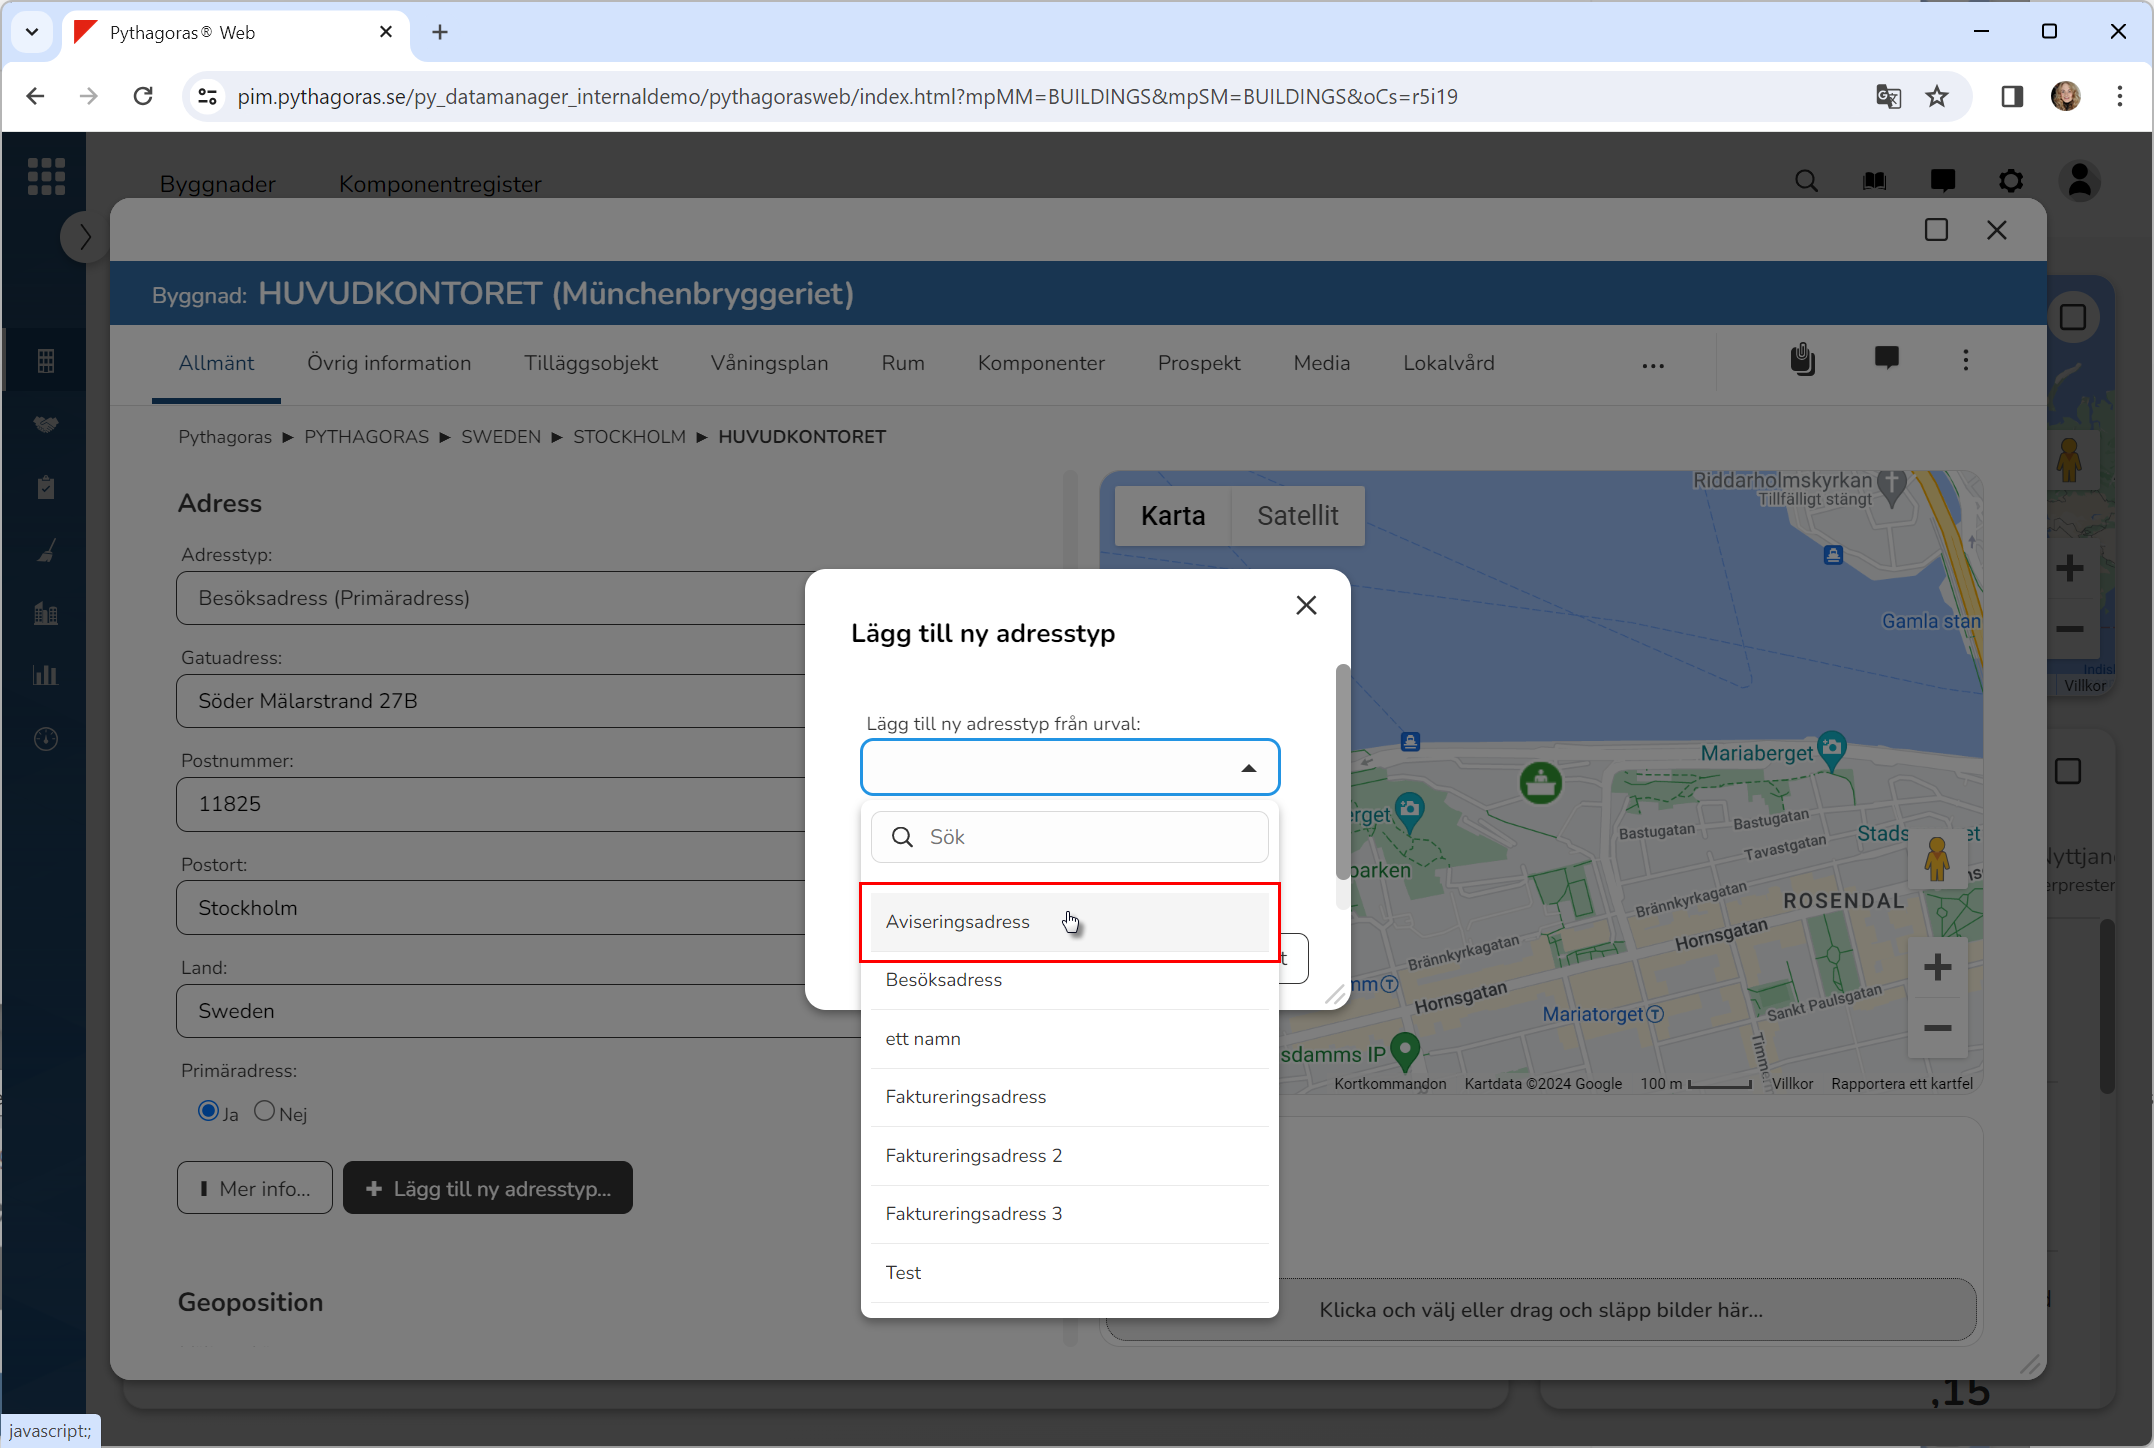The width and height of the screenshot is (2154, 1448).
Task: Collapse the address type dropdown arrow
Action: coord(1248,768)
